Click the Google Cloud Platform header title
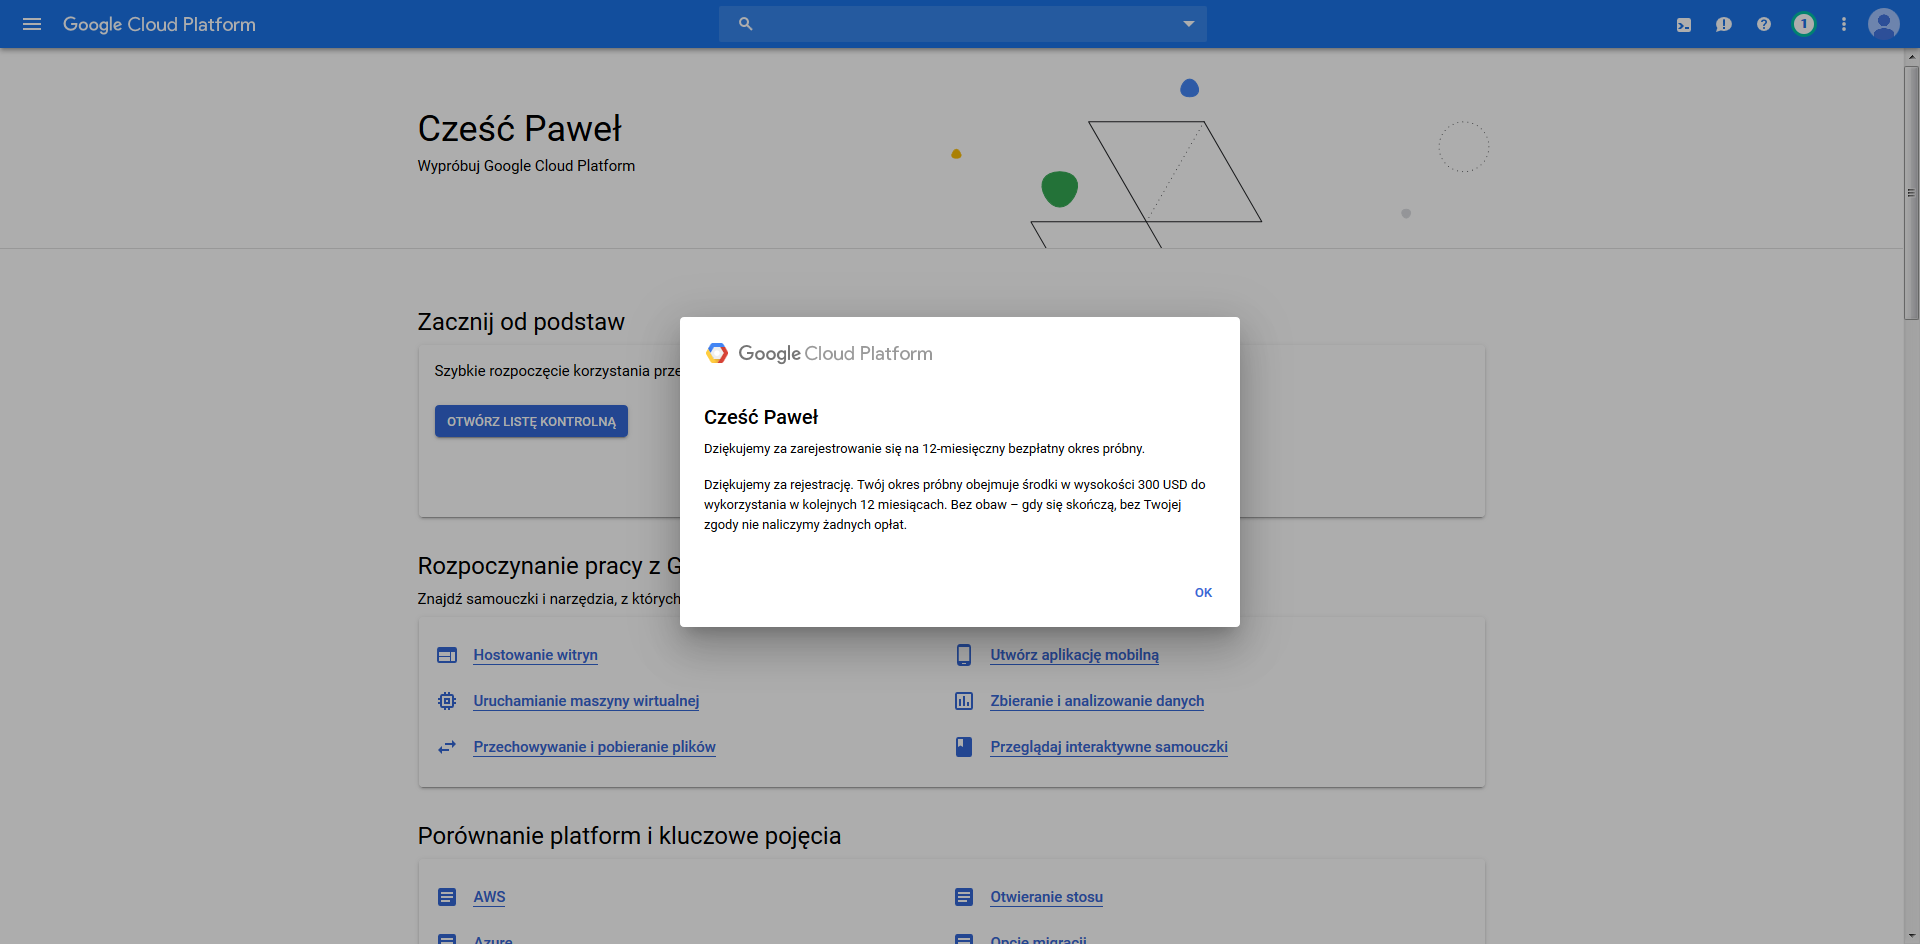Viewport: 1920px width, 944px height. coord(159,24)
